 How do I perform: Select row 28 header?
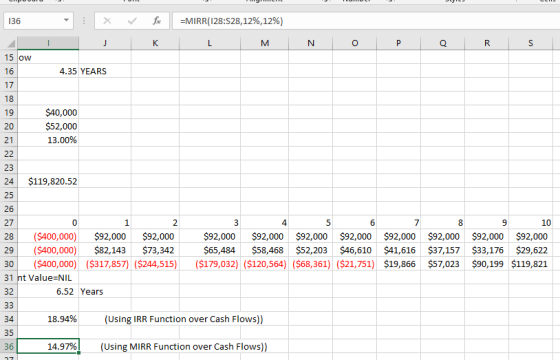coord(9,236)
